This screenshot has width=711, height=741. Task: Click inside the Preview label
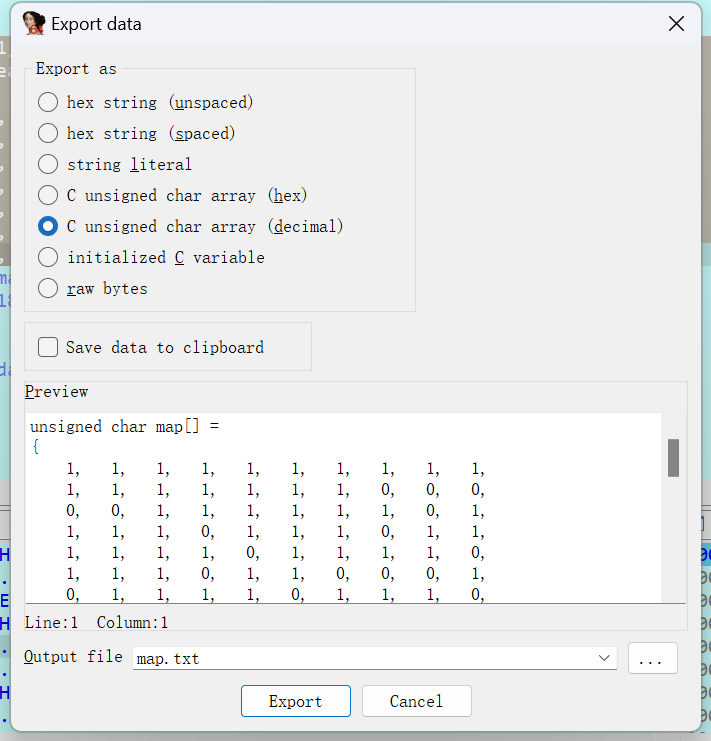point(56,392)
